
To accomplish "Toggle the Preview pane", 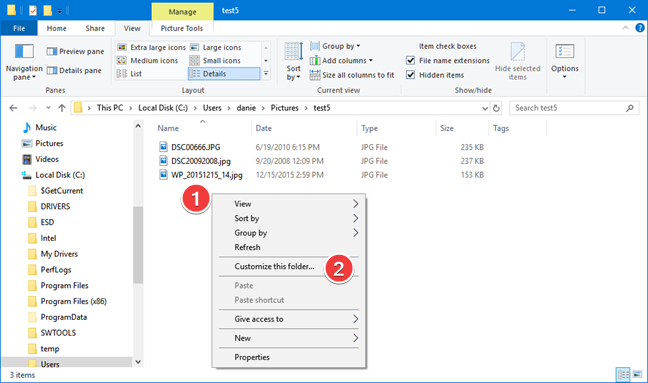I will point(75,51).
